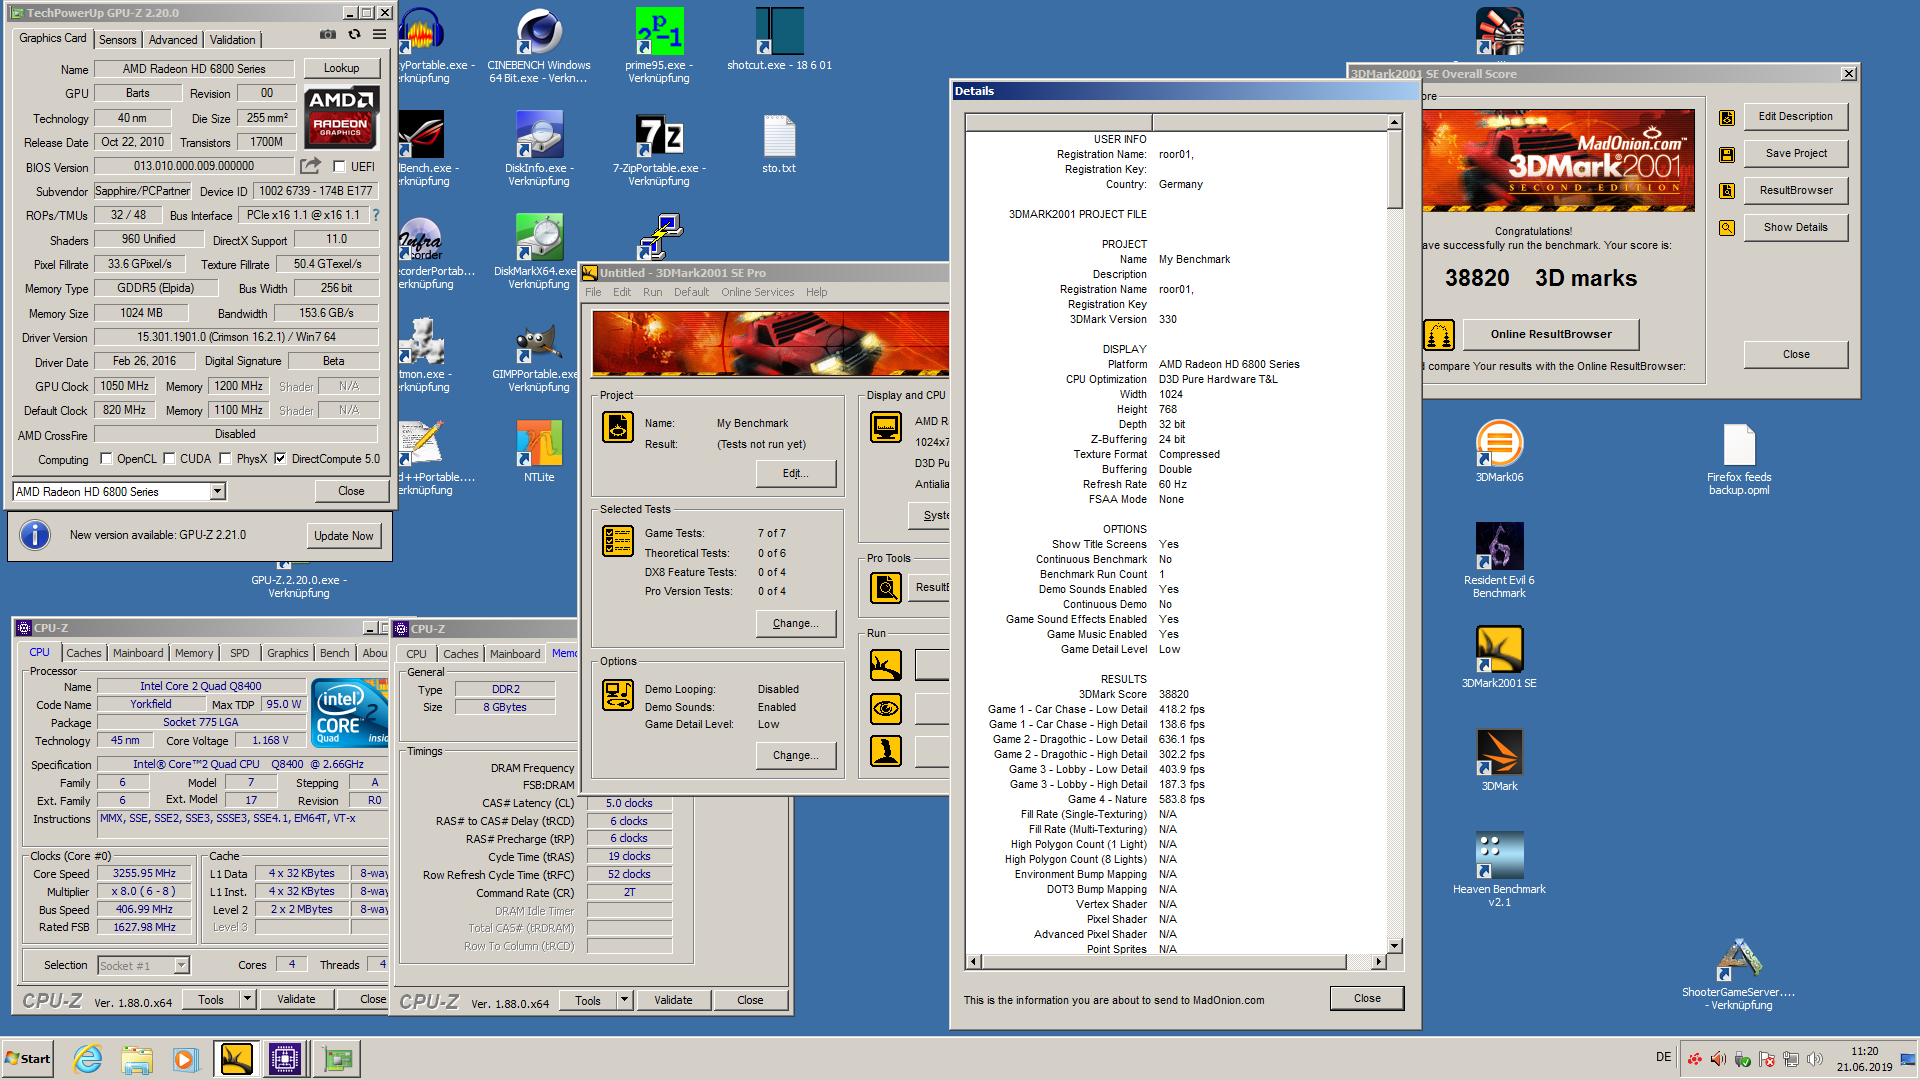The image size is (1920, 1080).
Task: Click the Bus Interface question mark icon
Action: (x=376, y=215)
